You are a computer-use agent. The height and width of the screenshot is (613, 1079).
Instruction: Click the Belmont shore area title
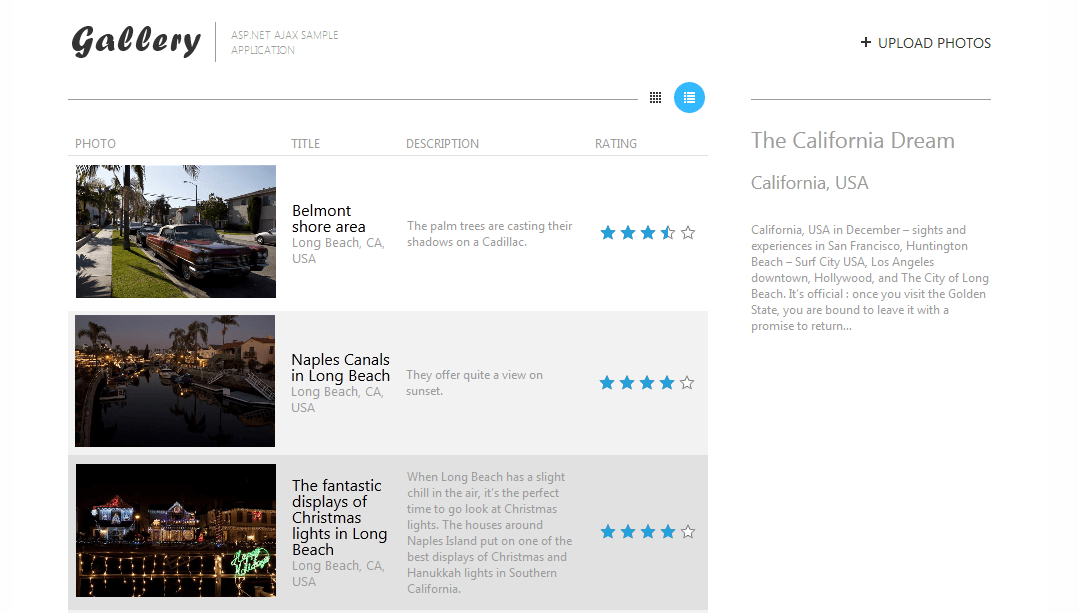328,218
